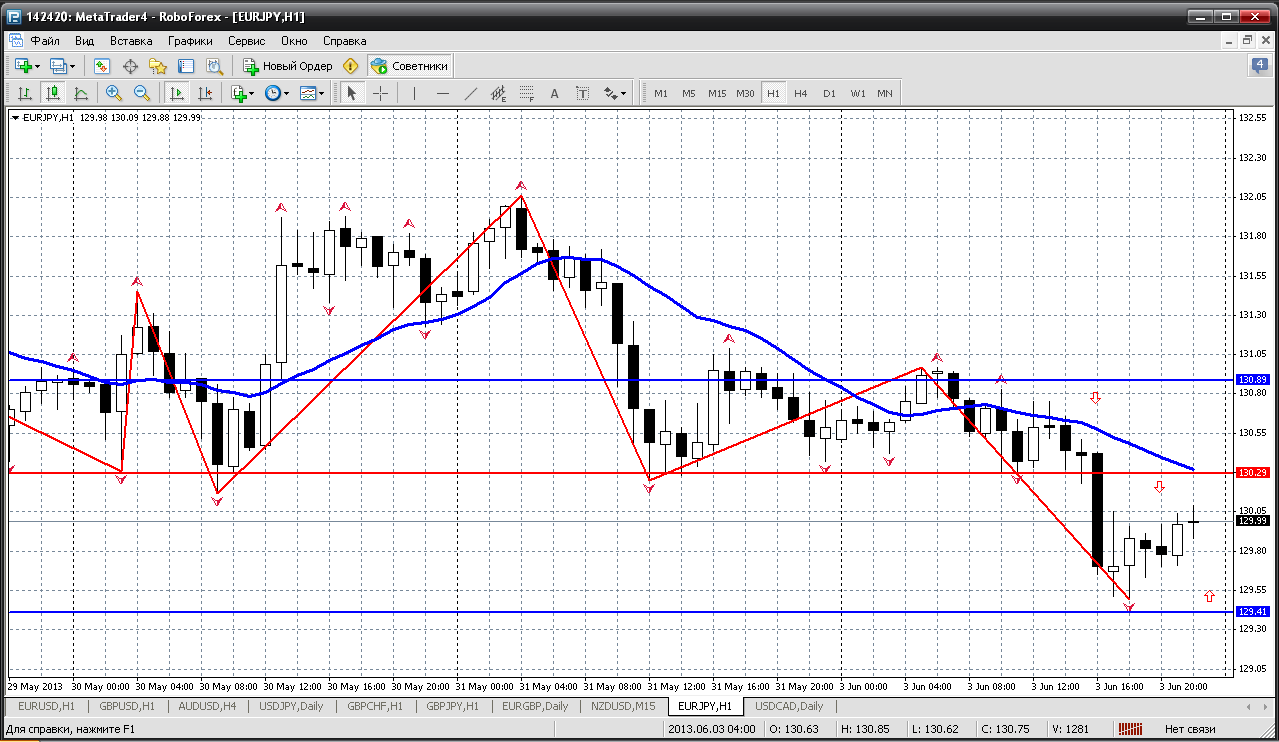
Task: Open the templates dropdown arrow
Action: pyautogui.click(x=322, y=93)
